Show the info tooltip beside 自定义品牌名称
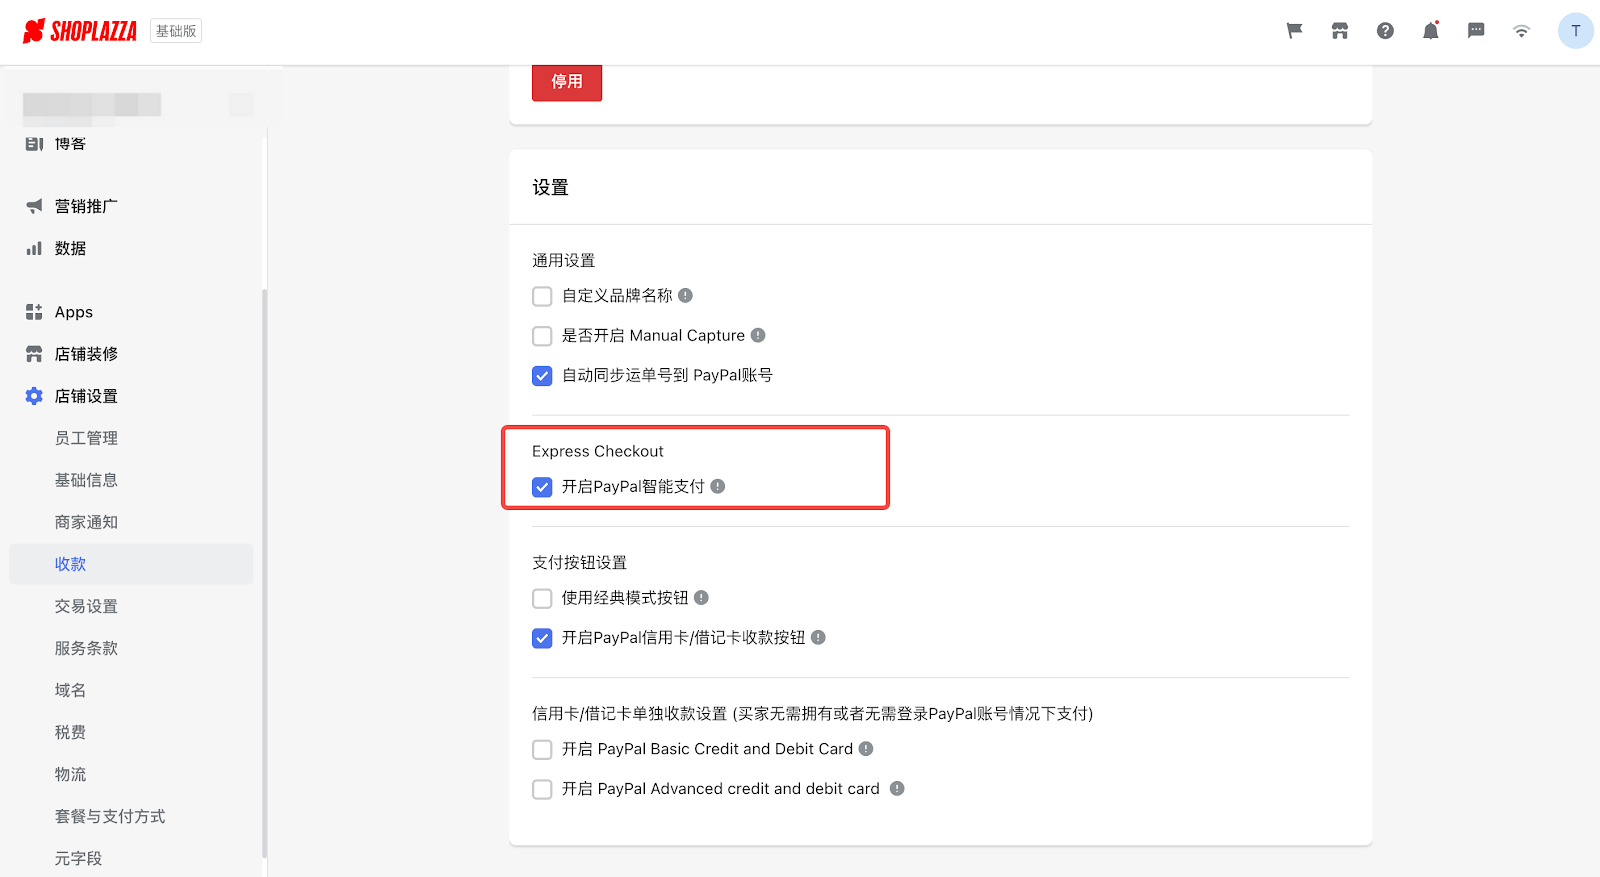This screenshot has width=1600, height=877. [x=685, y=295]
